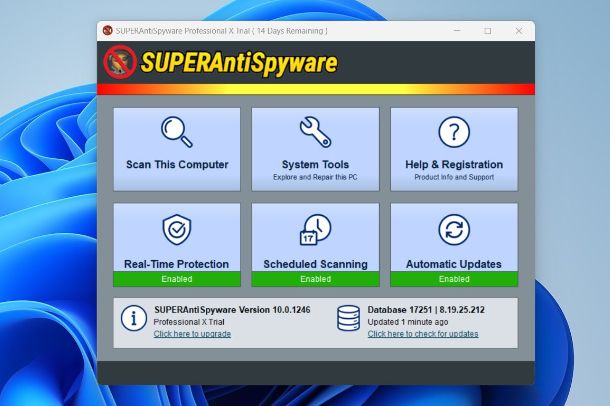Screen dimensions: 610x406
Task: Click 'Click here to check for updates' link
Action: 423,334
